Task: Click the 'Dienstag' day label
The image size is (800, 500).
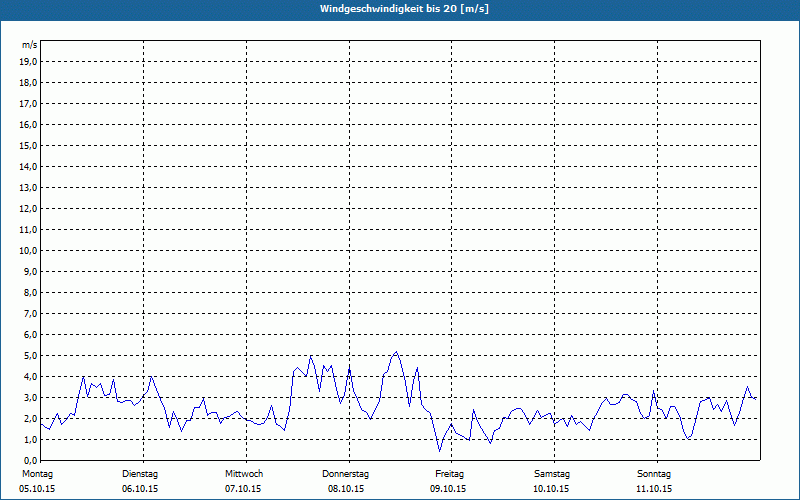Action: click(140, 474)
